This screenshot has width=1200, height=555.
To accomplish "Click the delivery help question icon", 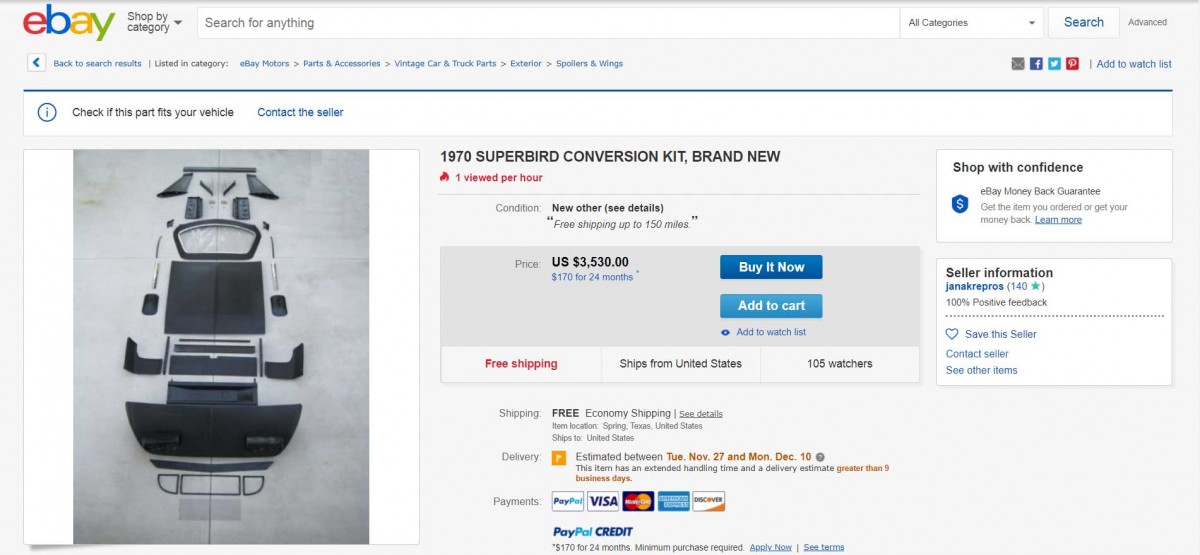I will click(x=820, y=457).
